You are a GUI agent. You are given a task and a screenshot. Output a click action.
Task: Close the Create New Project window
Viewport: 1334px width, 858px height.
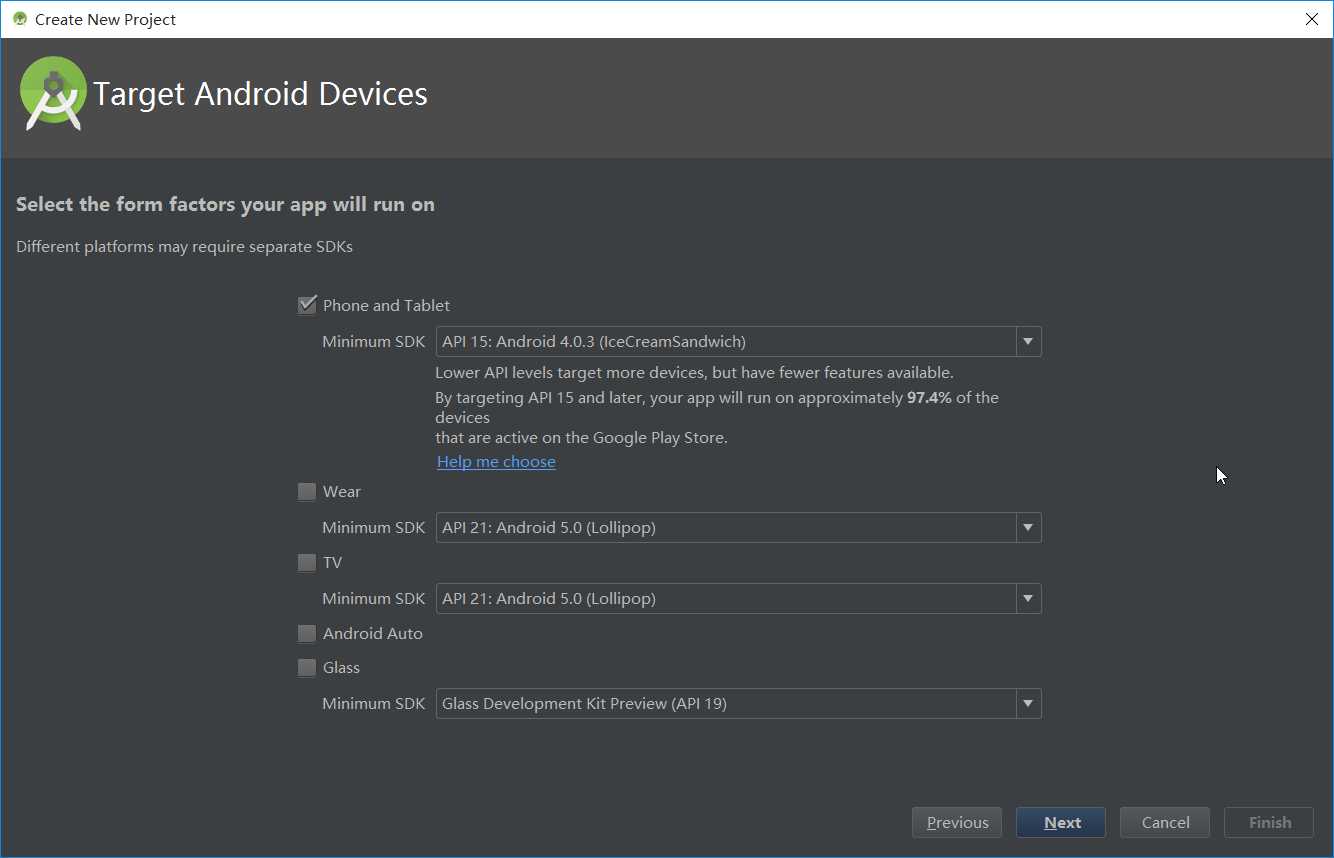(x=1311, y=19)
